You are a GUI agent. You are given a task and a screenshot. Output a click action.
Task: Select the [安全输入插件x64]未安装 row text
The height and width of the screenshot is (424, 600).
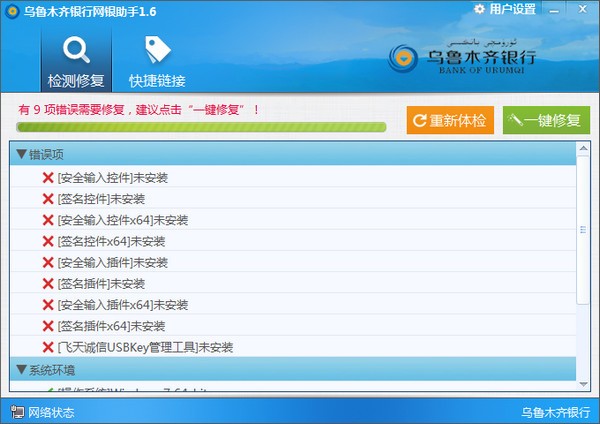click(123, 305)
